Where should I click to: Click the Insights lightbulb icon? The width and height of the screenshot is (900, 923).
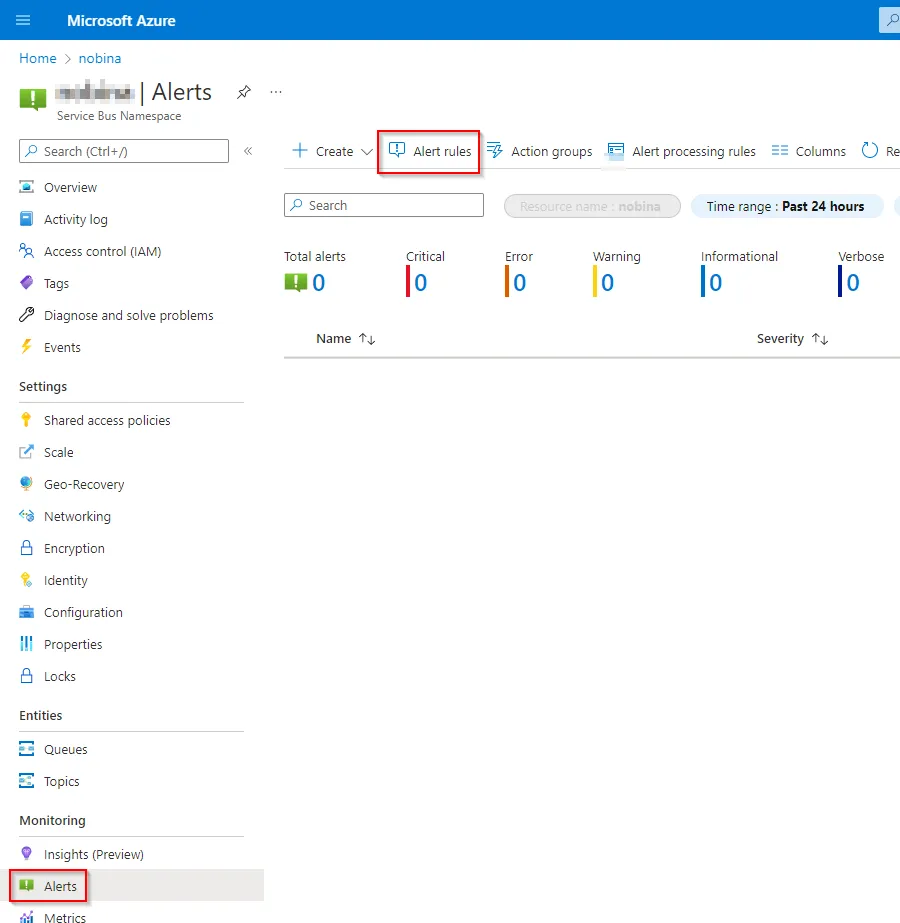click(26, 854)
